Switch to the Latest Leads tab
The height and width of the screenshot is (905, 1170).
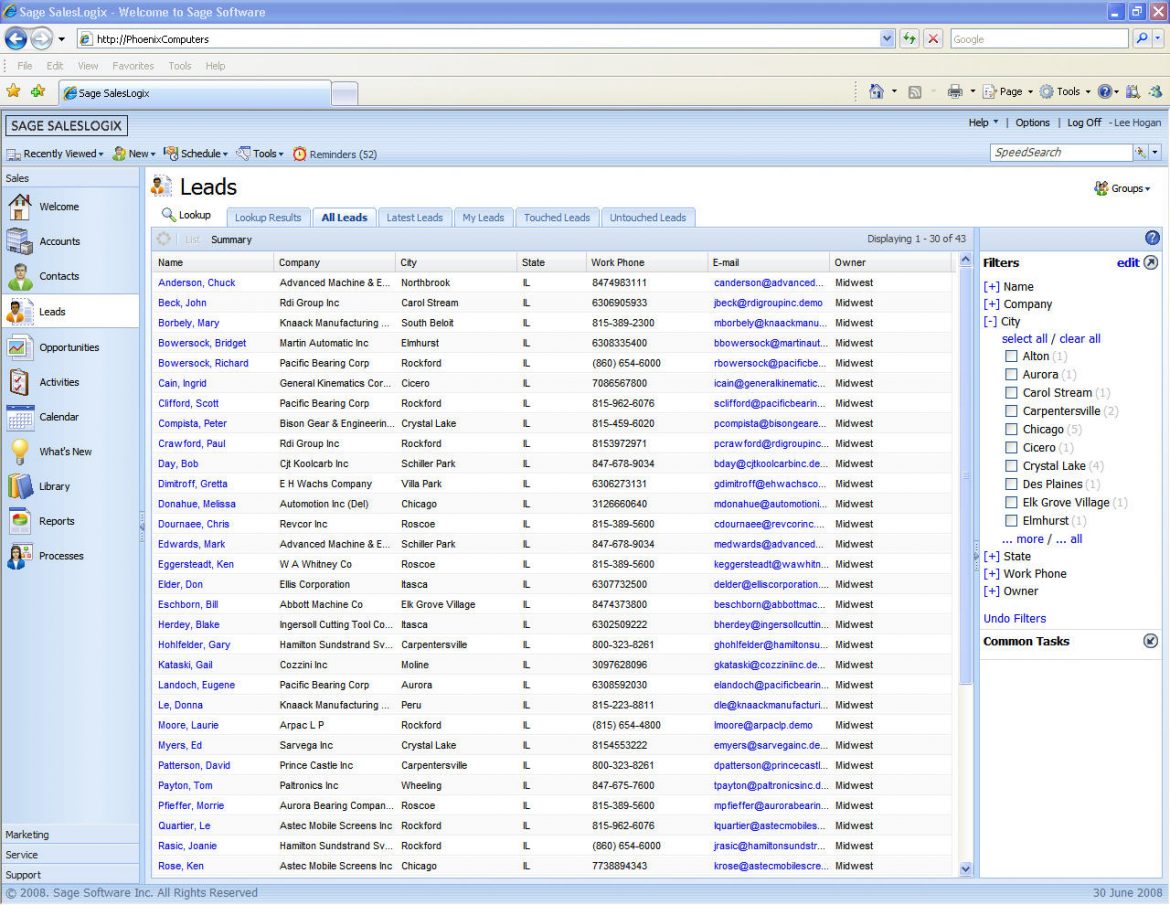[414, 216]
